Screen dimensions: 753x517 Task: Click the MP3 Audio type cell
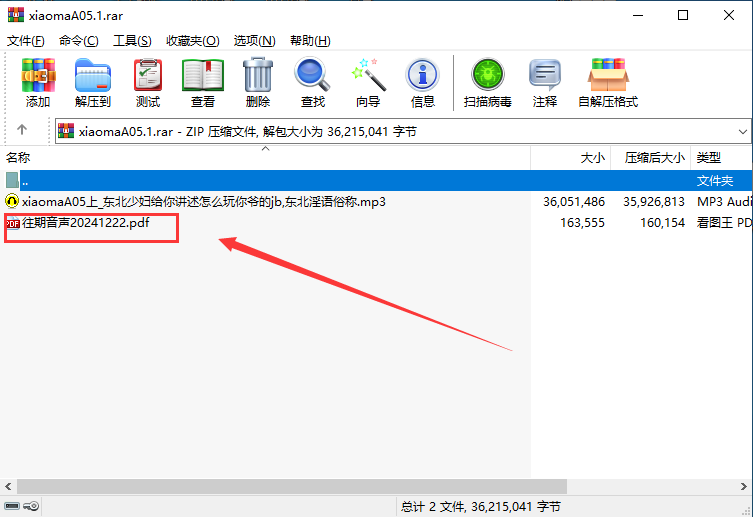(x=724, y=202)
